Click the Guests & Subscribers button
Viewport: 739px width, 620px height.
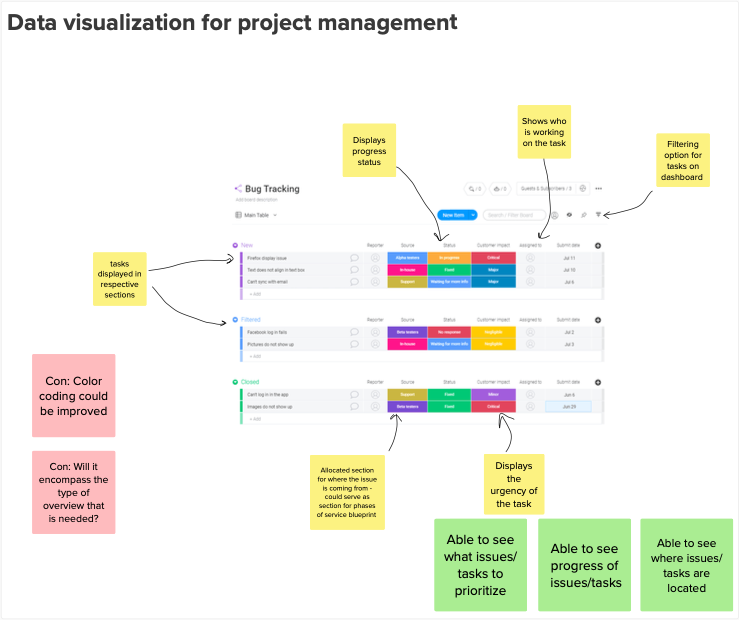pos(548,188)
